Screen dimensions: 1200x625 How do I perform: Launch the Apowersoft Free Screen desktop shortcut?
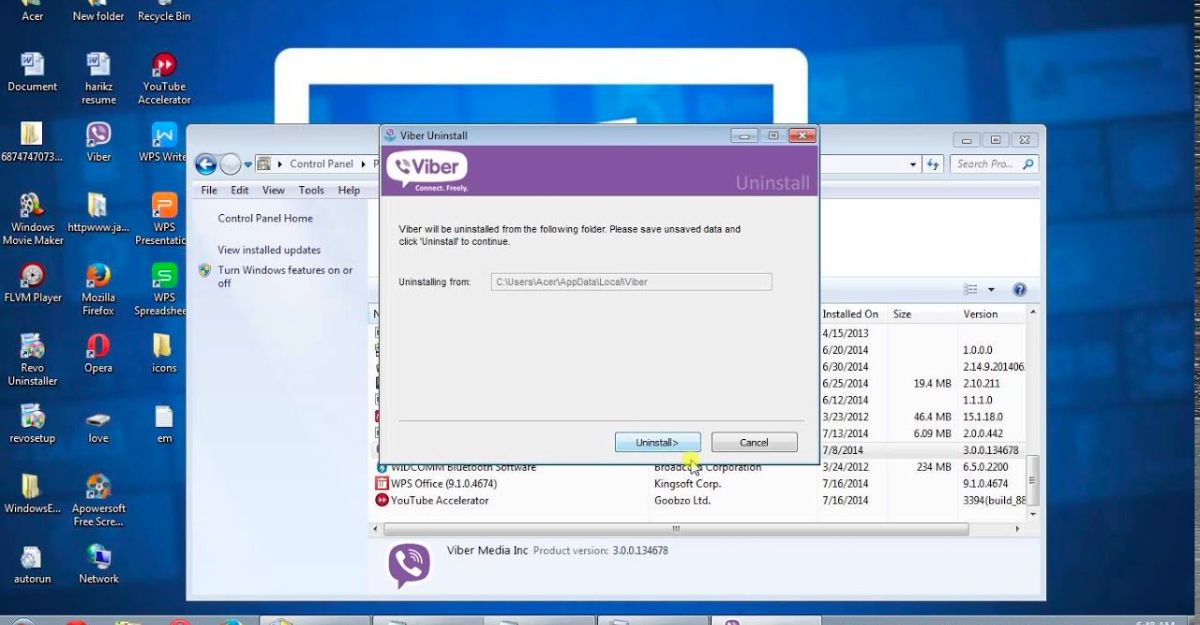(x=98, y=500)
